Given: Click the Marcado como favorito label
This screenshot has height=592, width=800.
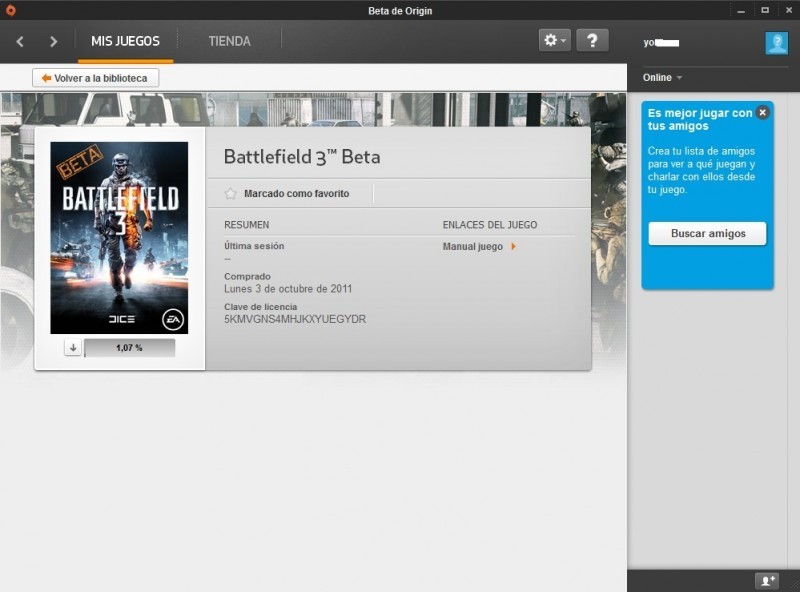Looking at the screenshot, I should point(296,193).
